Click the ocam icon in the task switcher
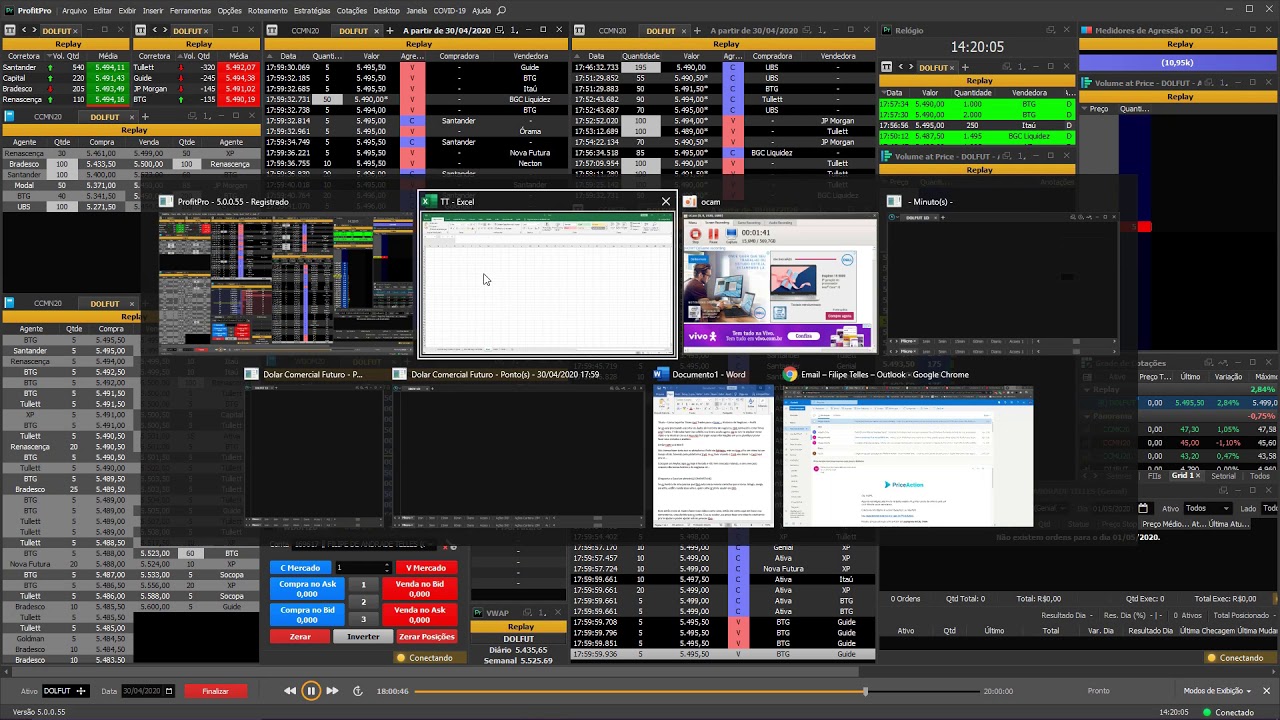Screen dimensions: 1280x720 (691, 202)
